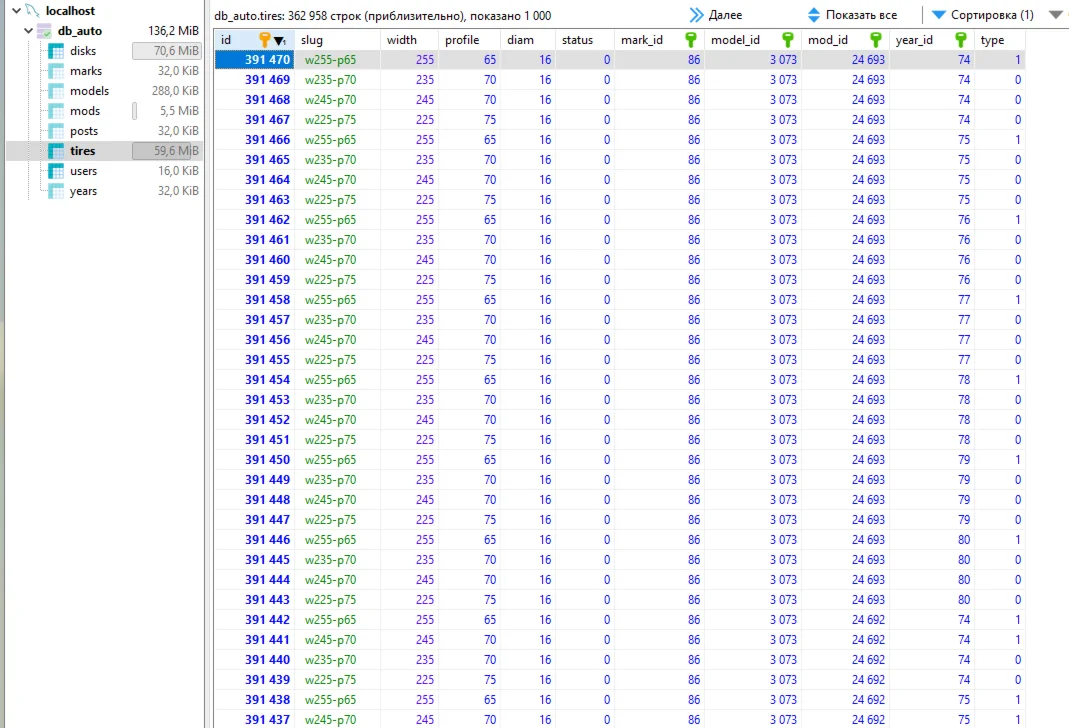Image resolution: width=1069 pixels, height=728 pixels.
Task: Sort by the type column header
Action: pos(999,40)
